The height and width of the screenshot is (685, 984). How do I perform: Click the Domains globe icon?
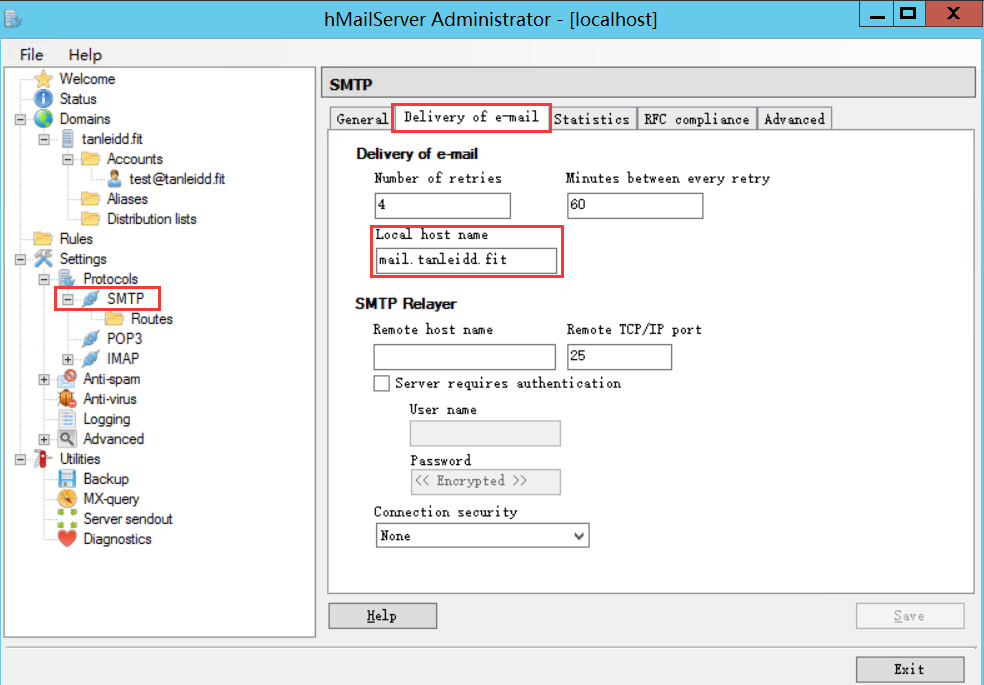click(x=43, y=119)
